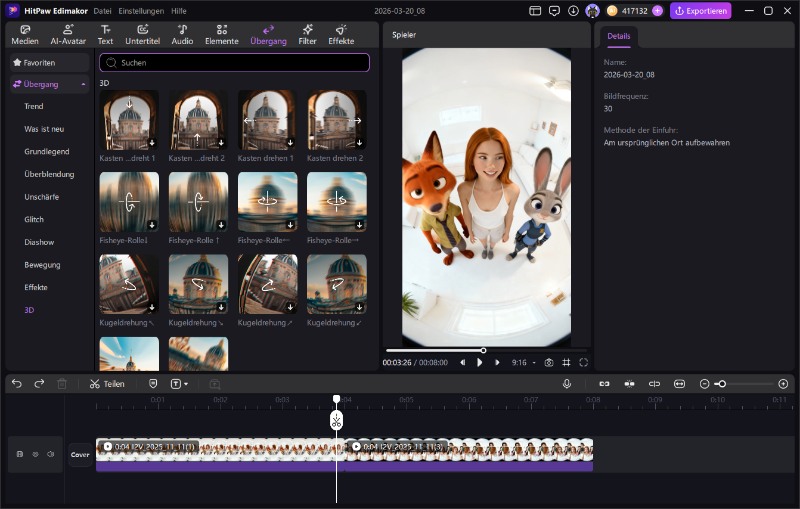Open the 9:16 aspect ratio dropdown
Image resolution: width=800 pixels, height=509 pixels.
click(x=523, y=362)
